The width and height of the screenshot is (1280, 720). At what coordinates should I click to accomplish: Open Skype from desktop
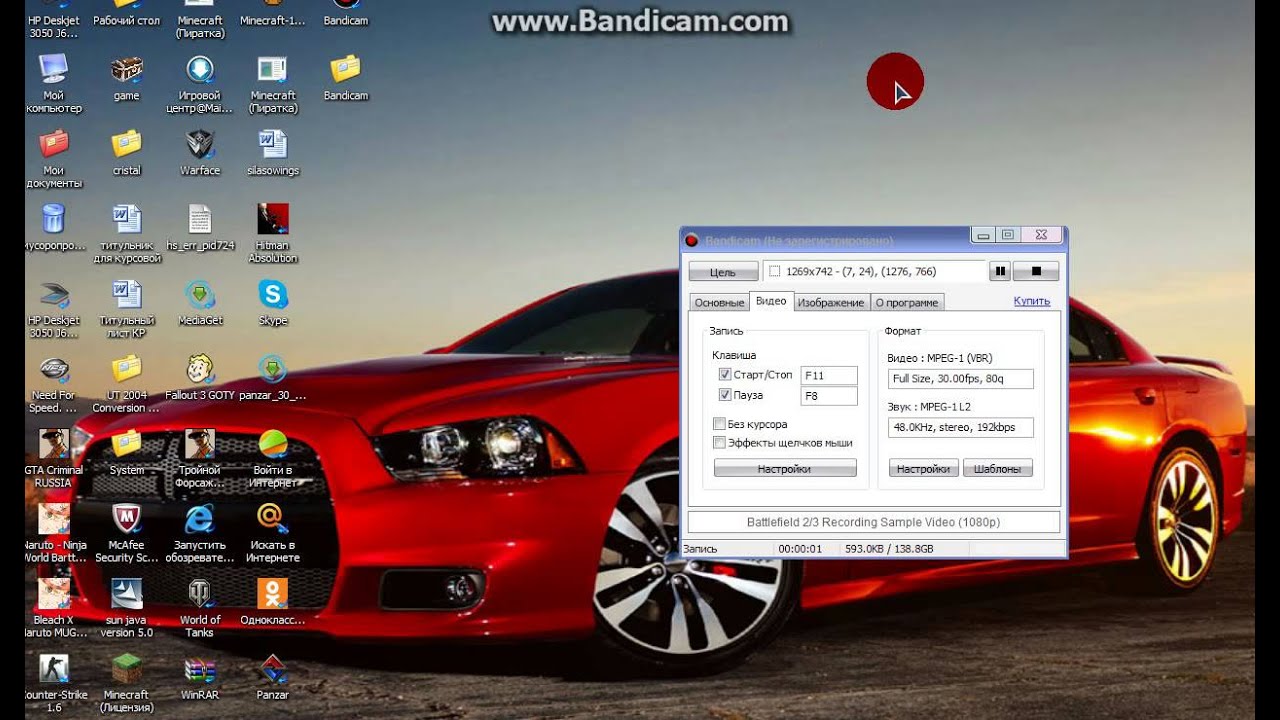point(273,302)
